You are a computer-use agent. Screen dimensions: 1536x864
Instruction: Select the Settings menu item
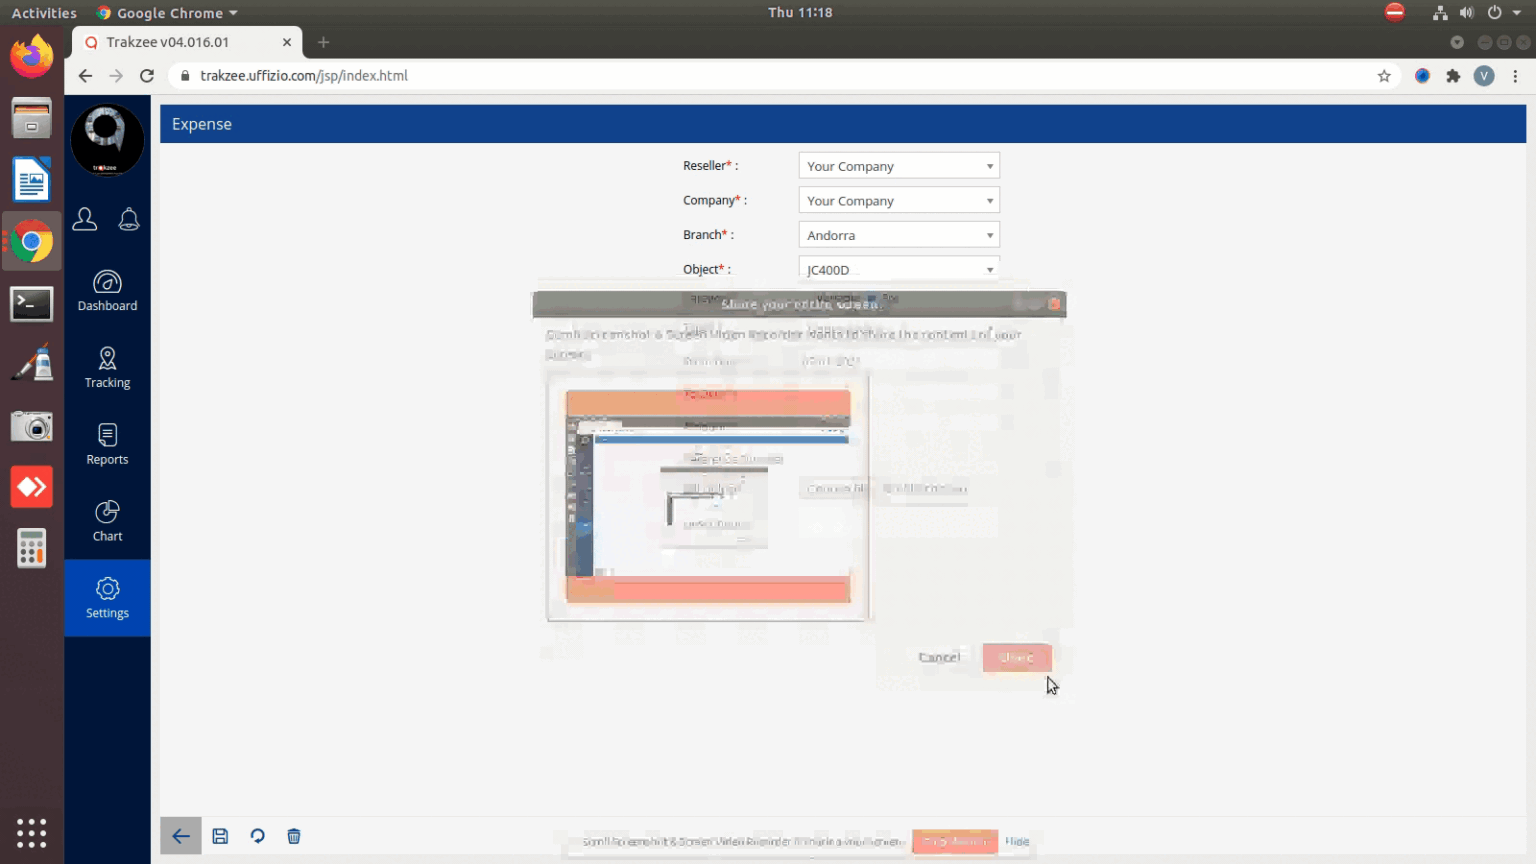click(x=107, y=598)
